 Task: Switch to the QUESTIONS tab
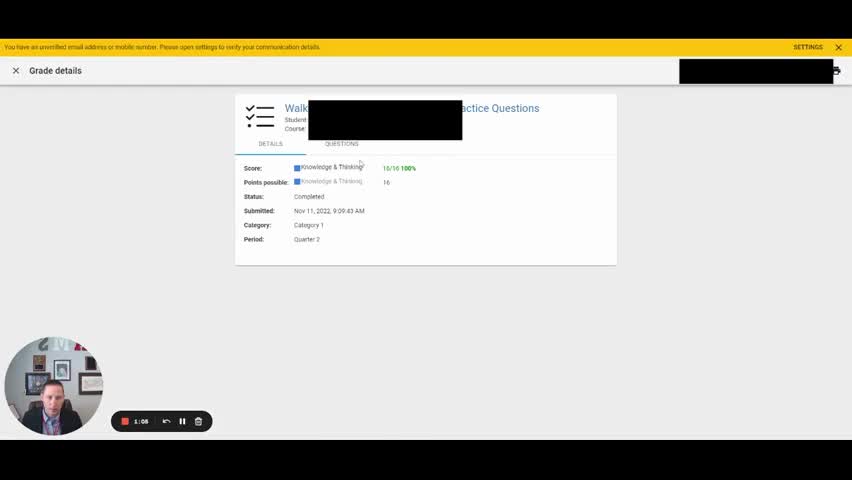point(341,144)
